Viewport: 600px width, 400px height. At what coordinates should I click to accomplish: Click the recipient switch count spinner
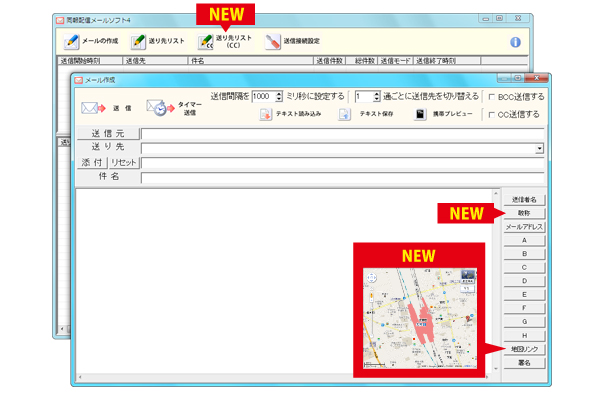point(374,96)
